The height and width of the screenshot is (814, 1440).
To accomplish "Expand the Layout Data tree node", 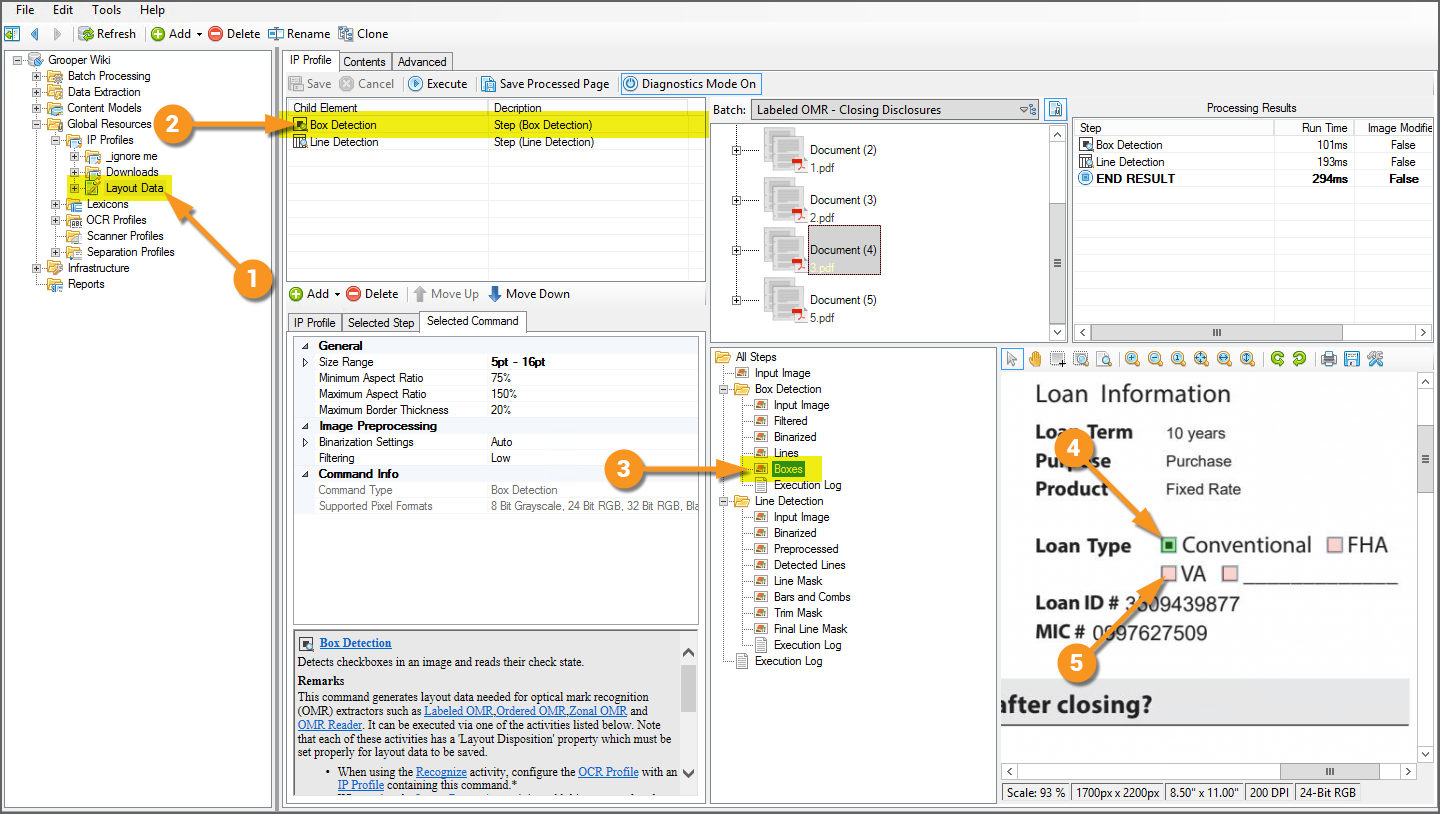I will [74, 188].
